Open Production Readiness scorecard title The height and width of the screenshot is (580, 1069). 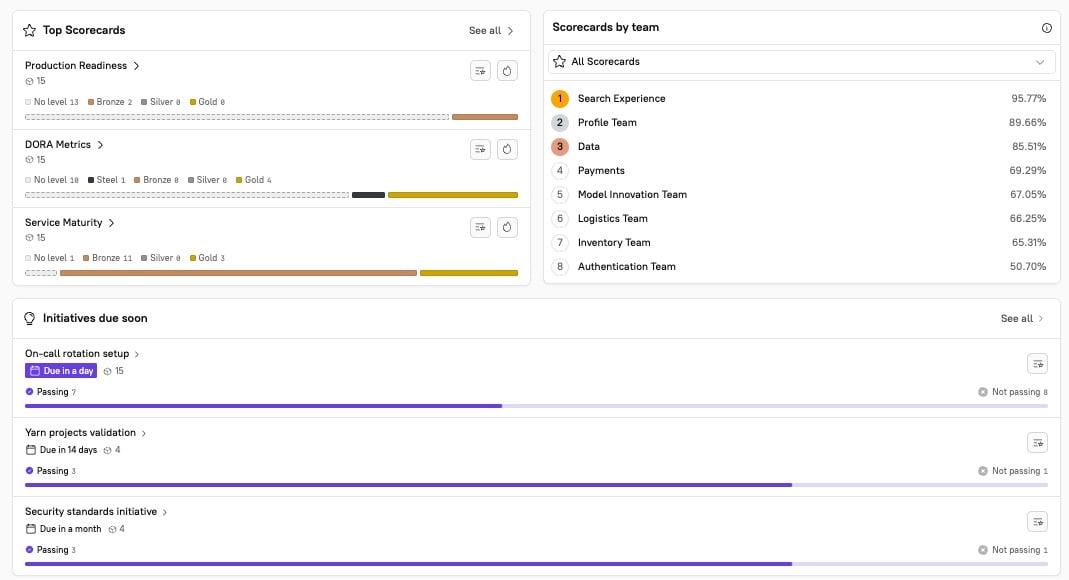(x=76, y=65)
